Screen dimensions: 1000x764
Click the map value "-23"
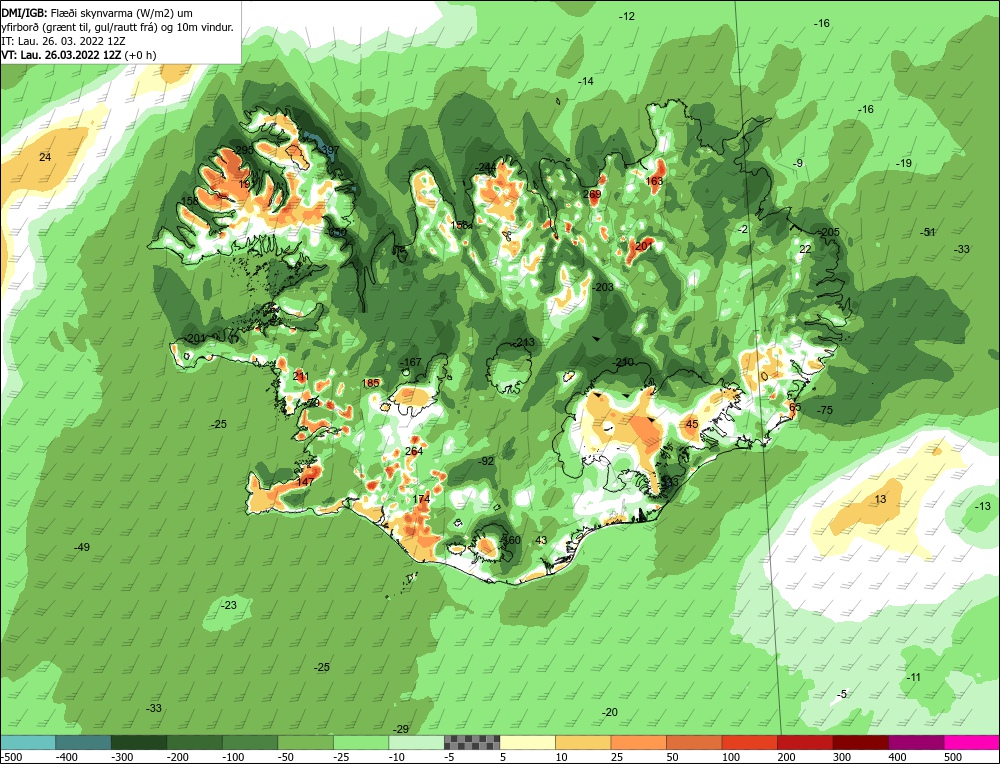point(229,605)
